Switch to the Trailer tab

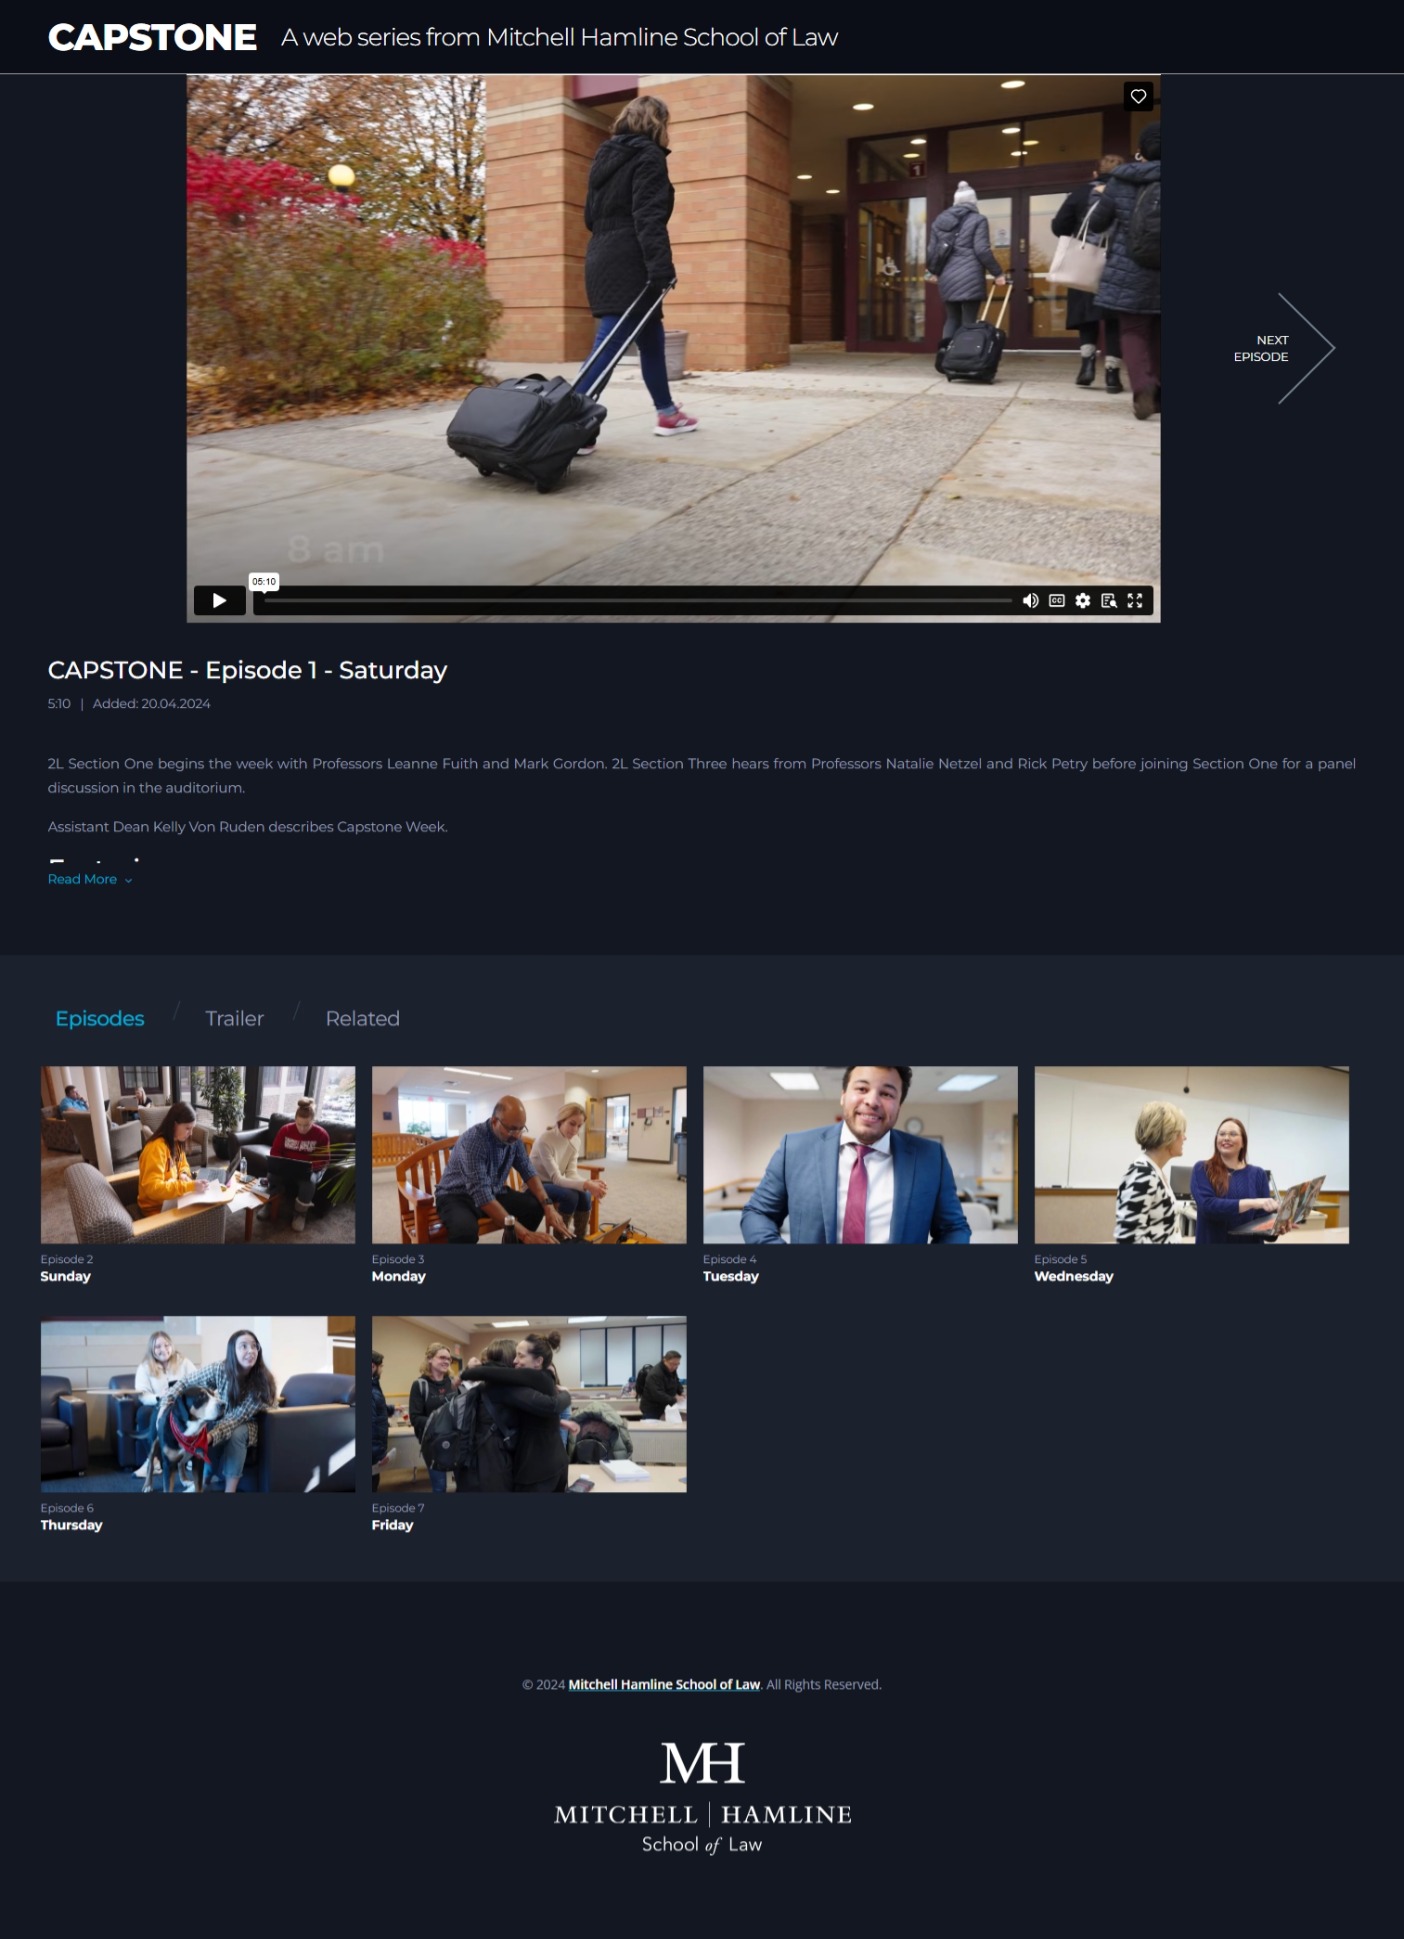pyautogui.click(x=234, y=1018)
